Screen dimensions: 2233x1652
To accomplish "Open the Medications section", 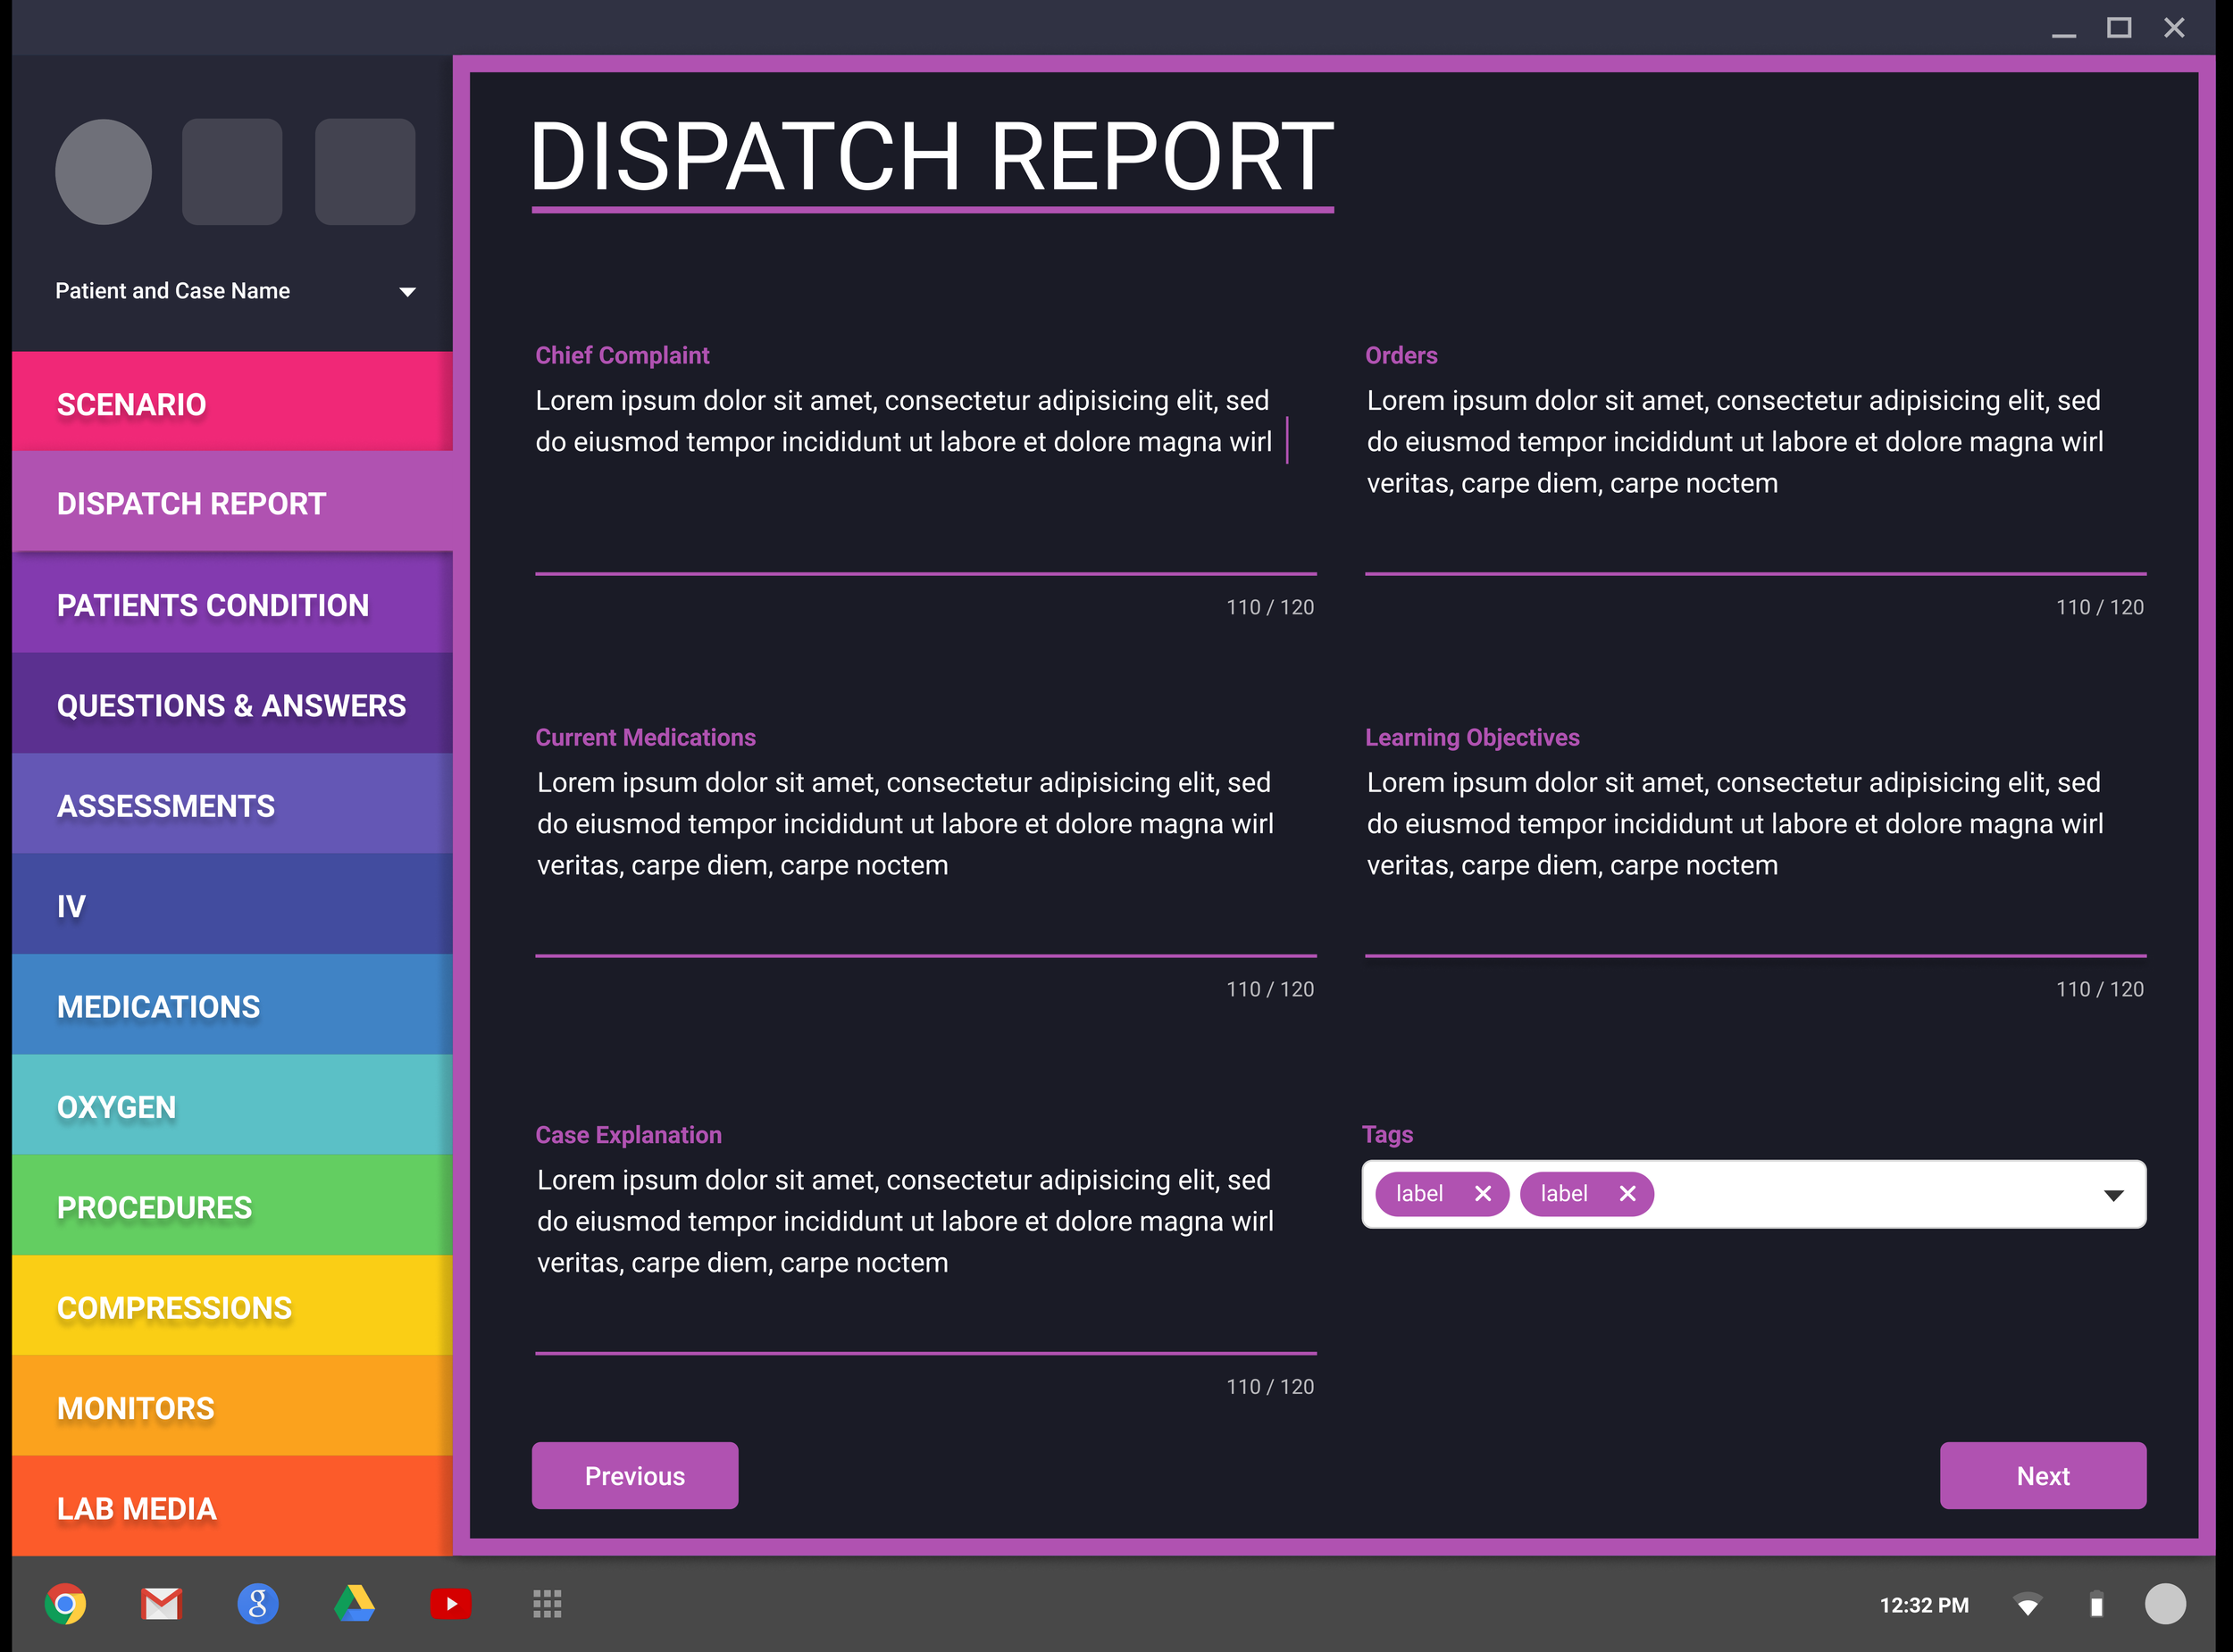I will click(x=230, y=1006).
